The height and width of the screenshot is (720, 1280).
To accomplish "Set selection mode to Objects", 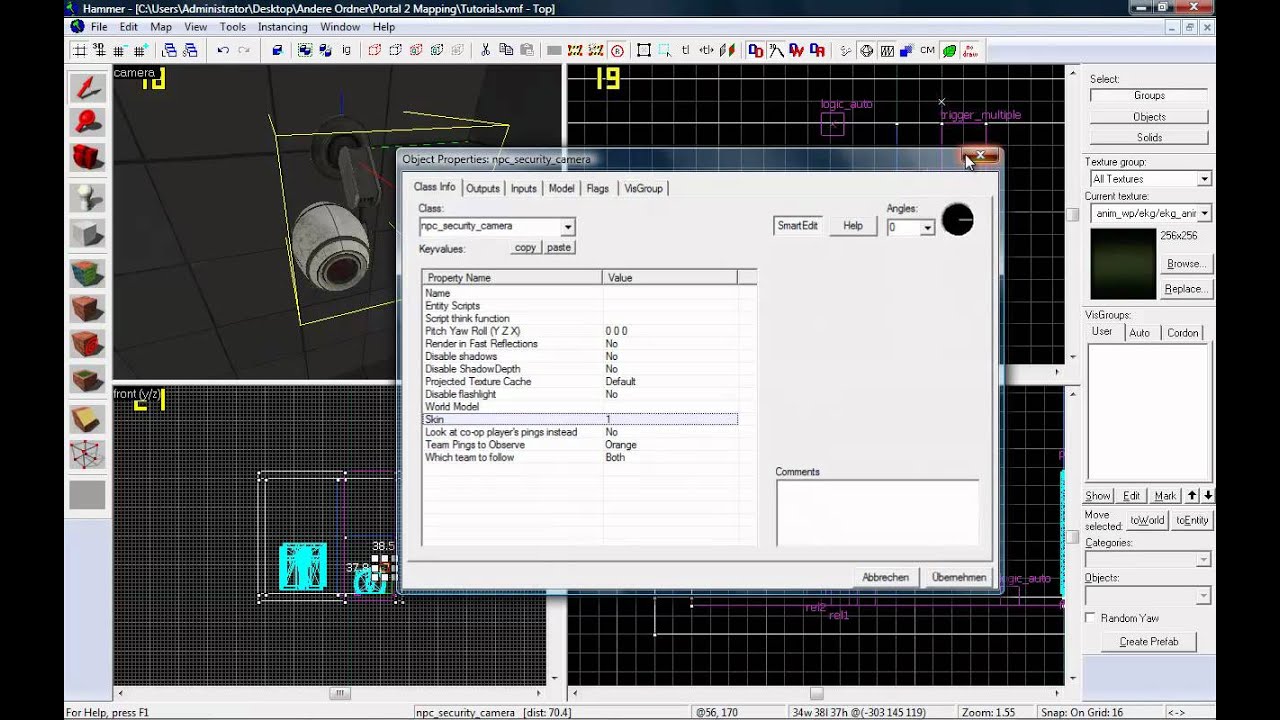I will [x=1149, y=116].
